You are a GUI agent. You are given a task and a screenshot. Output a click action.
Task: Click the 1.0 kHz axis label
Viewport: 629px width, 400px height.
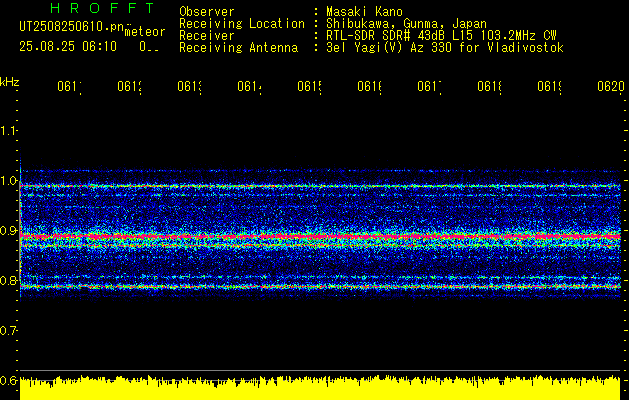(8, 181)
